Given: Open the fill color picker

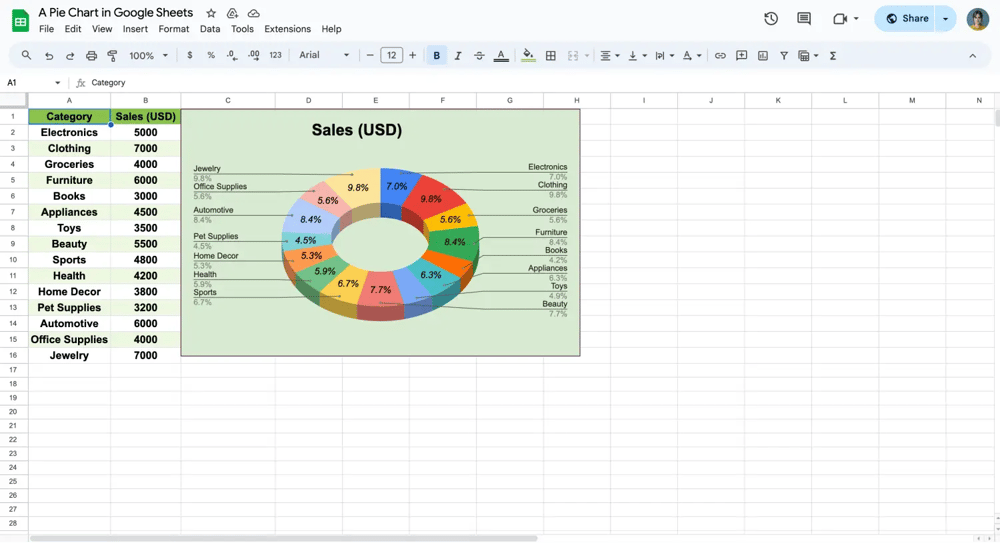Looking at the screenshot, I should point(528,56).
